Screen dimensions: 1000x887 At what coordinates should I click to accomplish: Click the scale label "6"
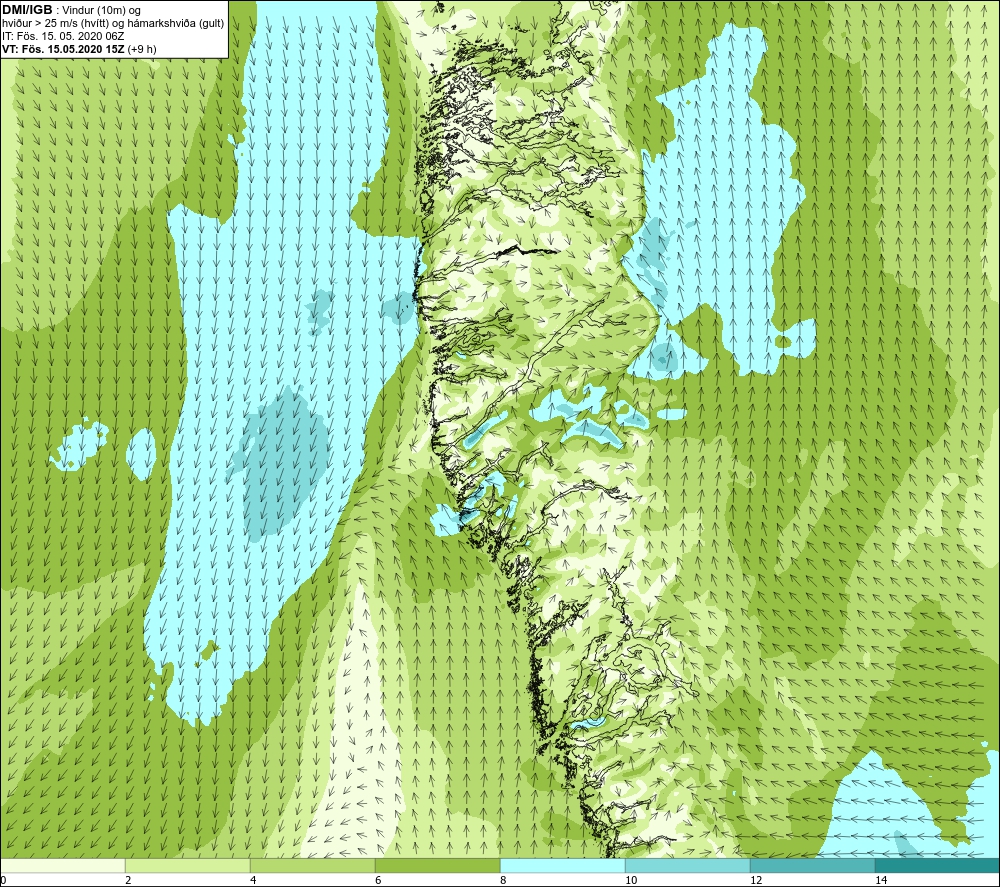(x=378, y=880)
